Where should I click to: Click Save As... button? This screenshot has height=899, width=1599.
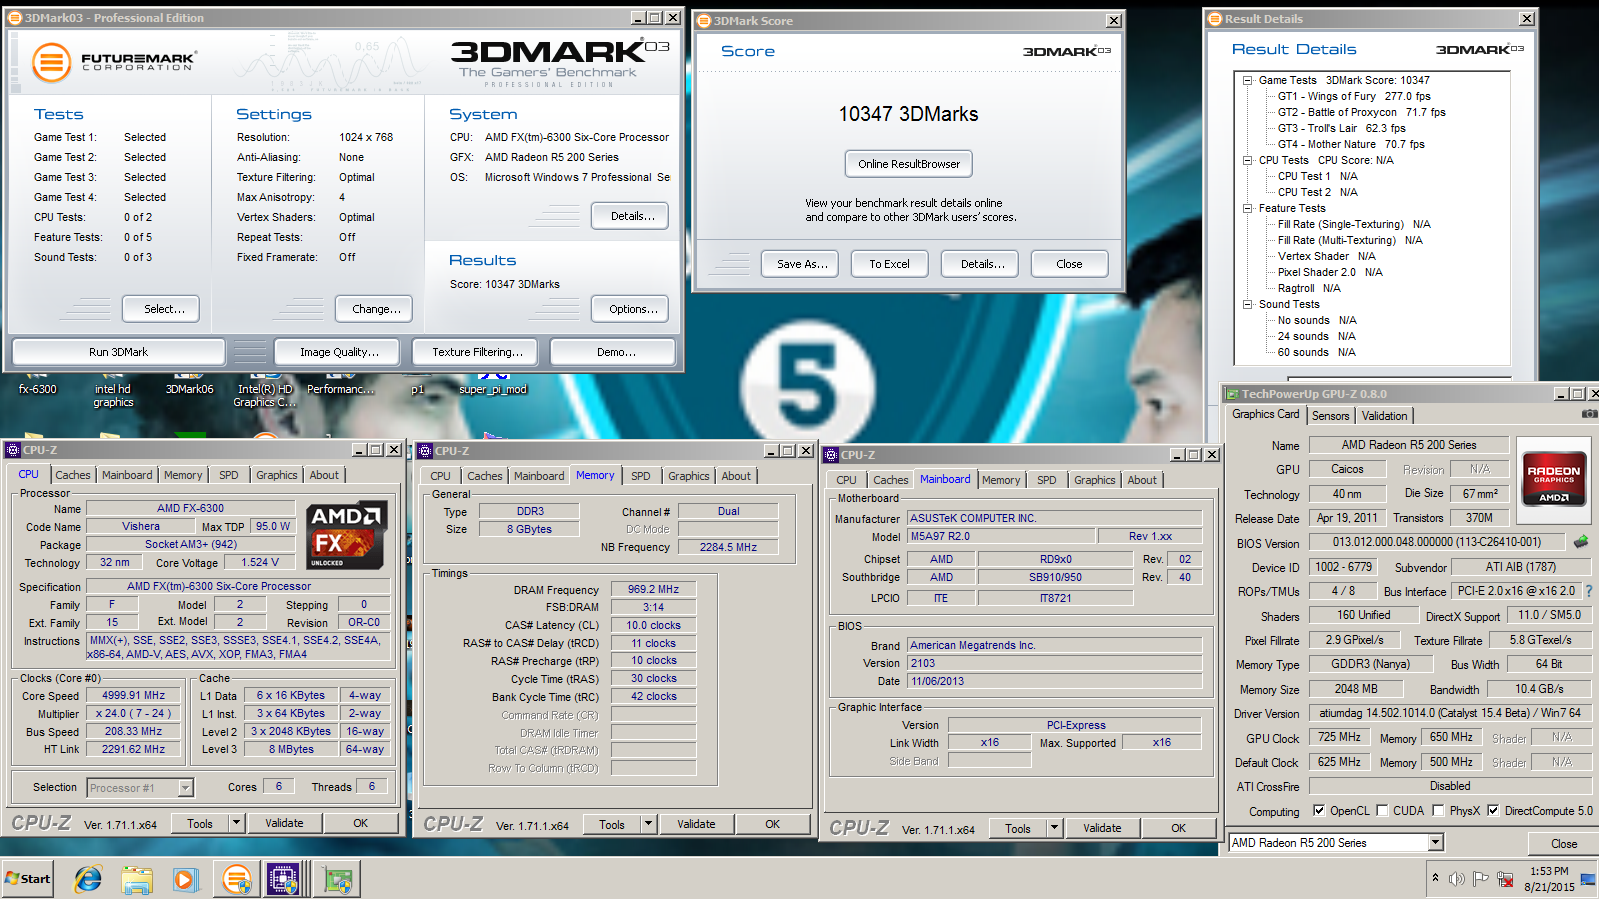point(802,264)
